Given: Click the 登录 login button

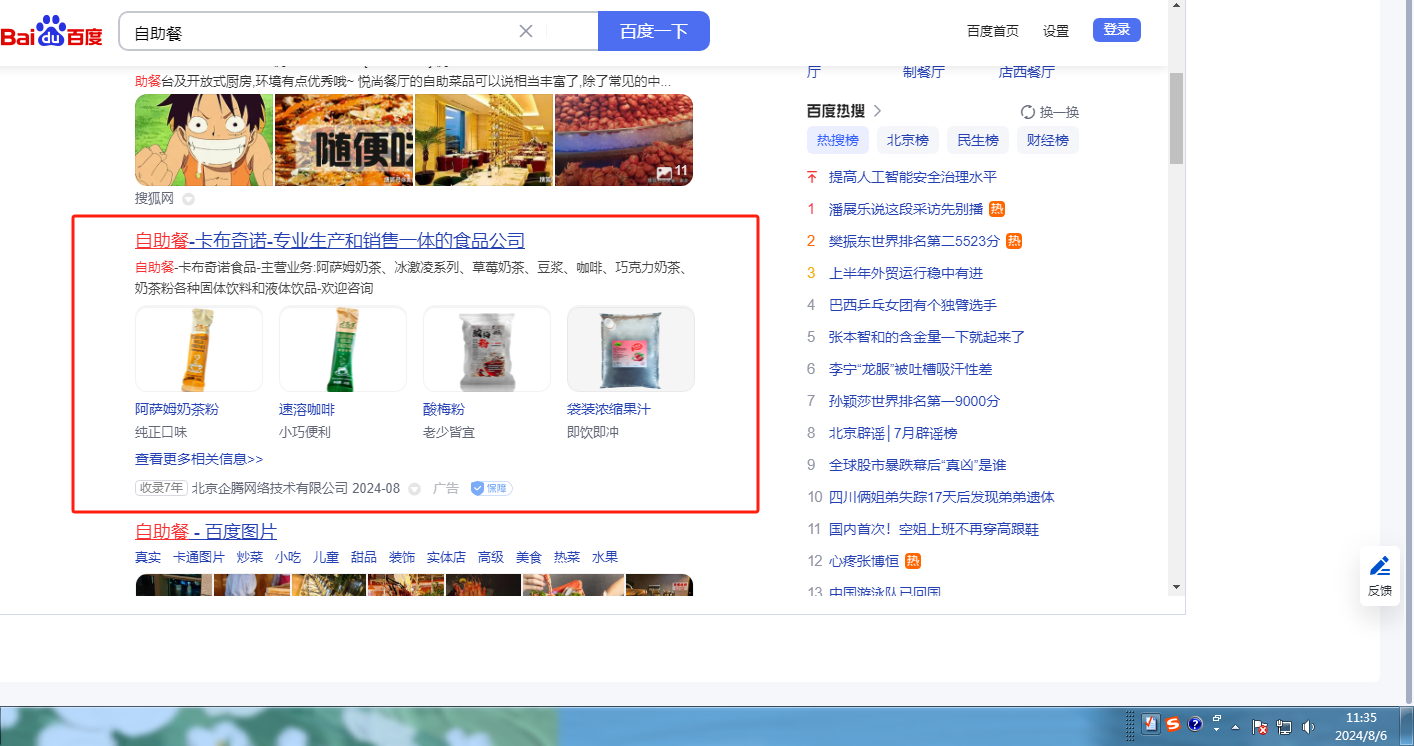Looking at the screenshot, I should [1117, 30].
